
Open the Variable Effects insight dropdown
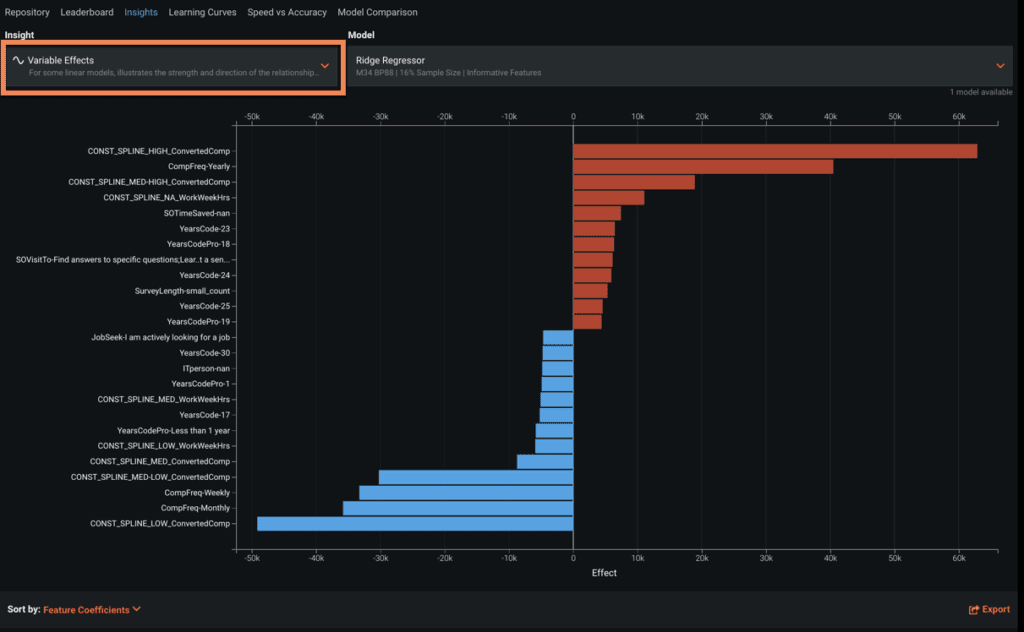click(173, 68)
